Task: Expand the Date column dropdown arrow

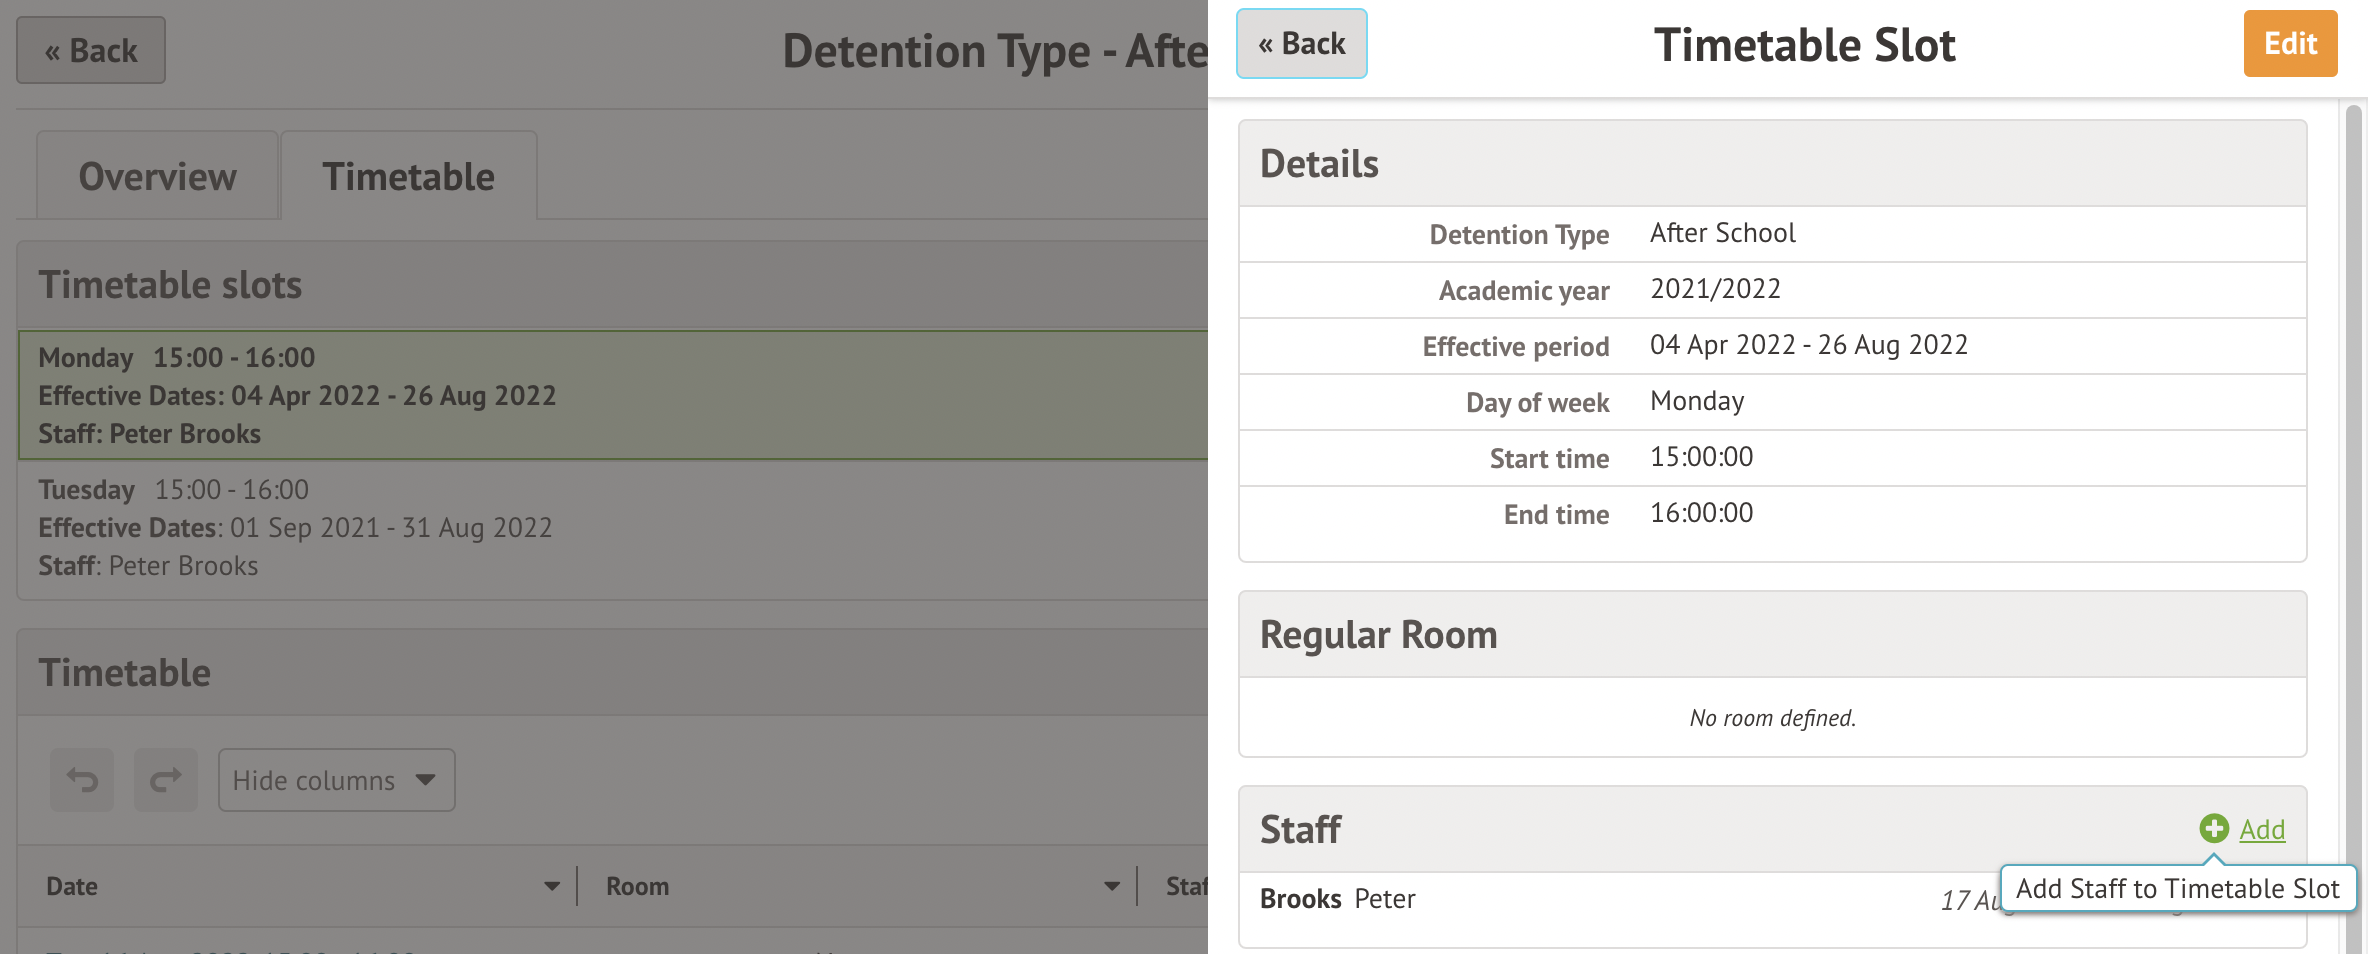Action: tap(551, 887)
